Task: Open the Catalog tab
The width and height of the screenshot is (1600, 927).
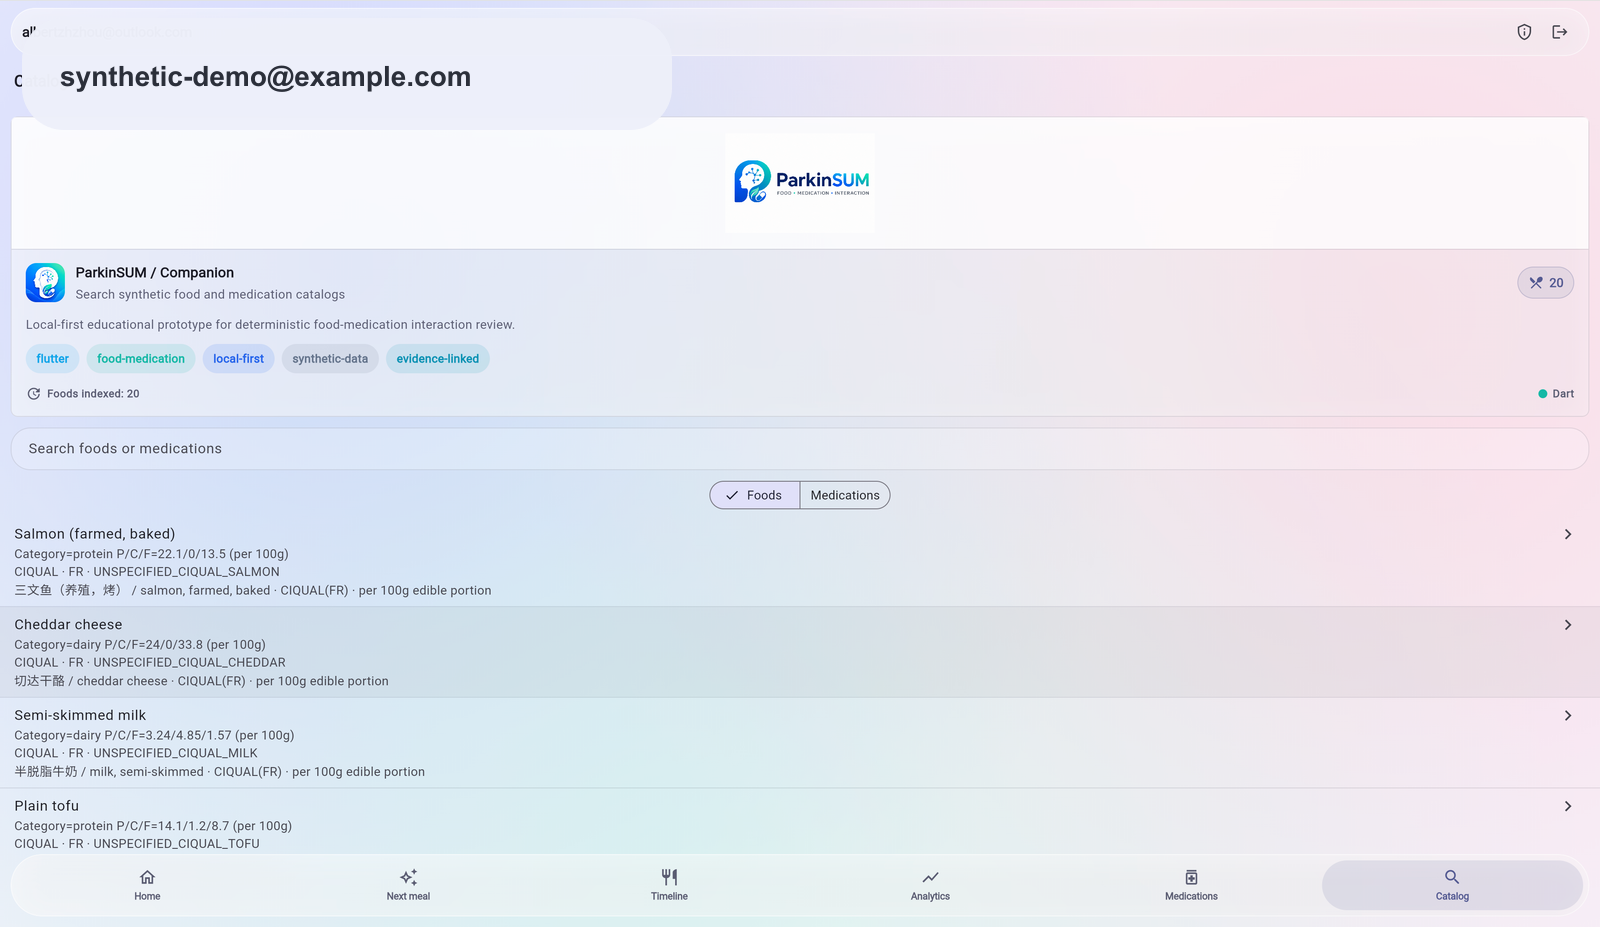Action: click(1452, 885)
